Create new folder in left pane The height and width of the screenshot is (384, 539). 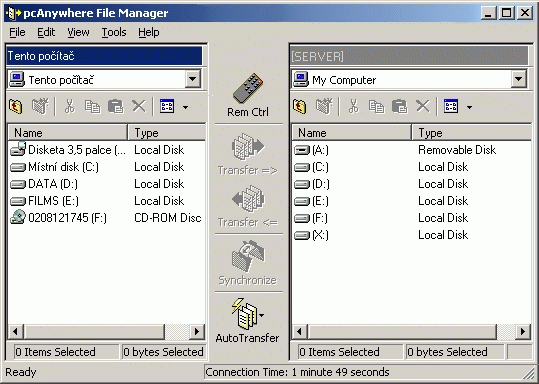[x=40, y=106]
